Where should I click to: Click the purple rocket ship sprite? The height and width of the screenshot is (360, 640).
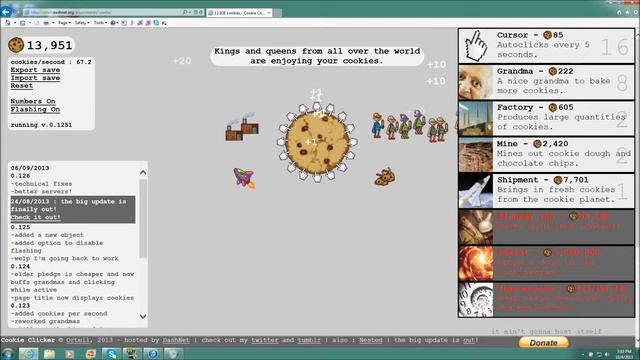point(244,178)
